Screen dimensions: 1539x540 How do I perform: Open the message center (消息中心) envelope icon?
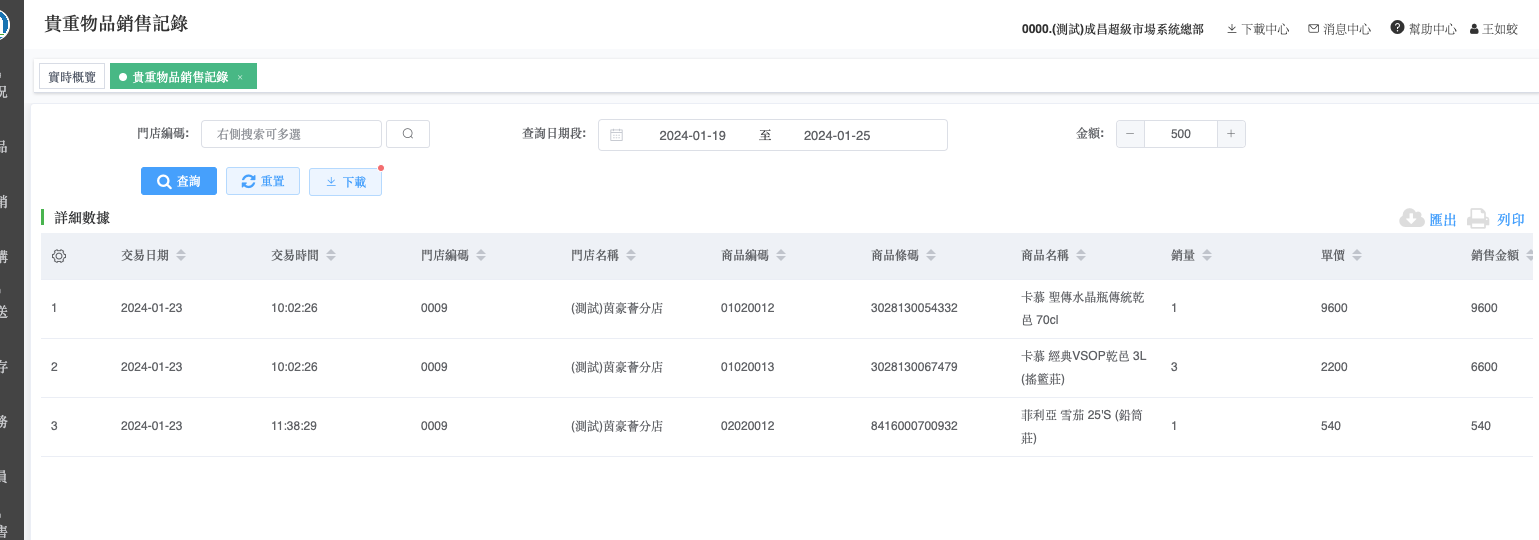pos(1313,29)
